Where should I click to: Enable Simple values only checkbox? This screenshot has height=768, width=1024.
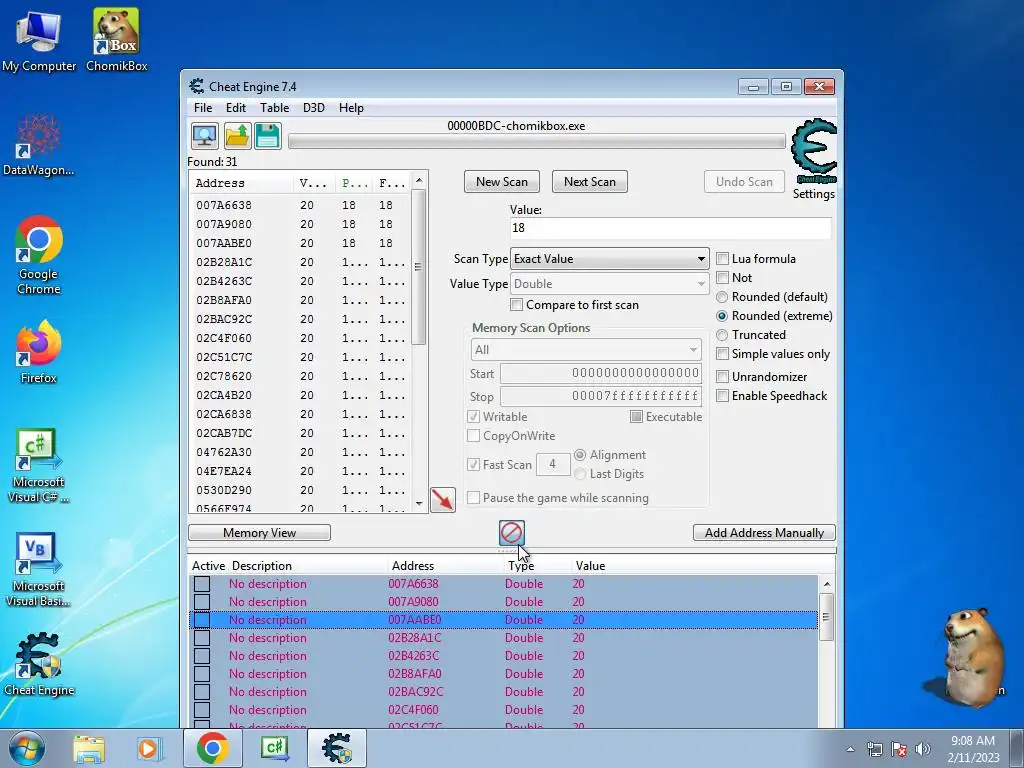pyautogui.click(x=722, y=354)
